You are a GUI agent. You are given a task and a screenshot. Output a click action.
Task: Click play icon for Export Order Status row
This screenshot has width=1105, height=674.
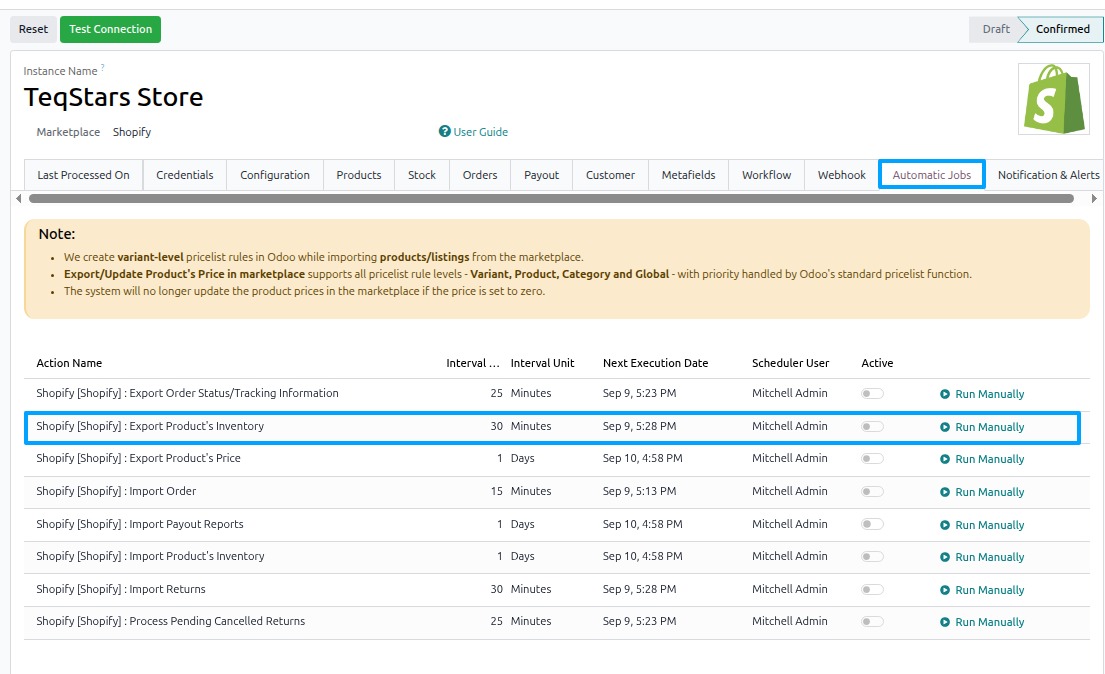pyautogui.click(x=945, y=394)
